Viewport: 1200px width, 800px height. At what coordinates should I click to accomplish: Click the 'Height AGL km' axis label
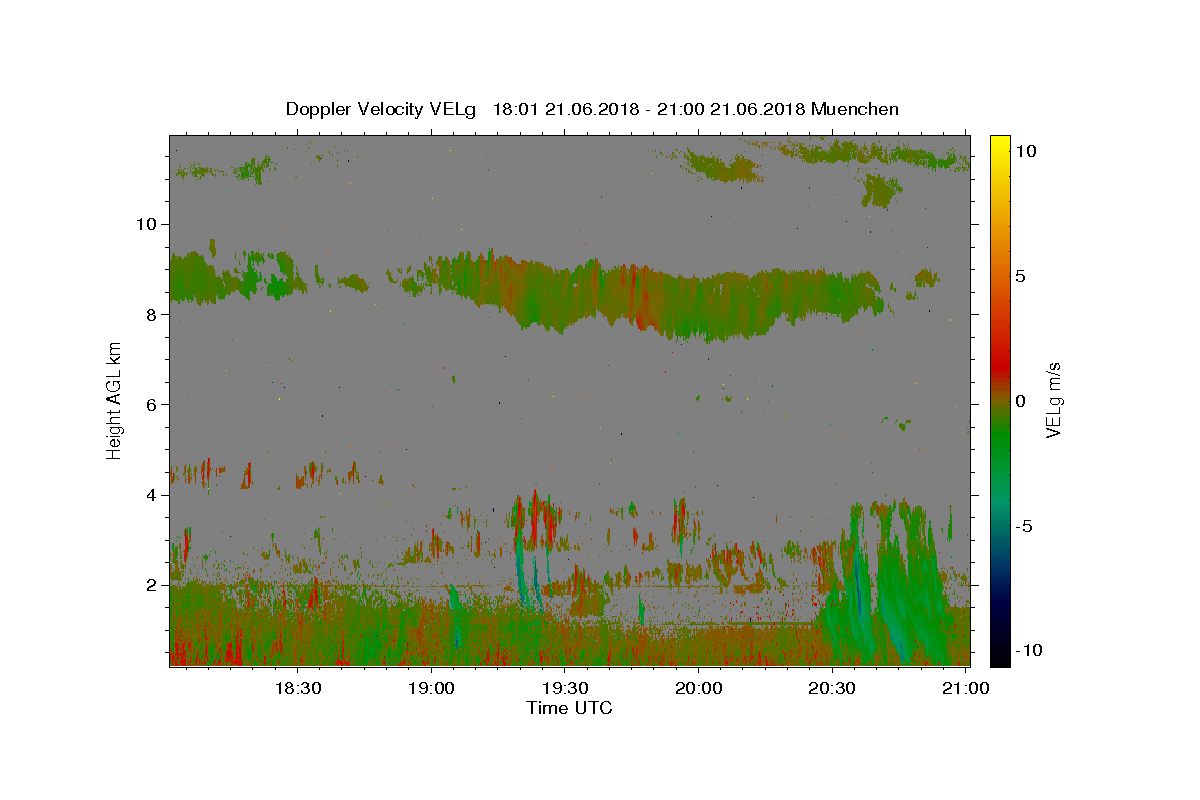114,400
